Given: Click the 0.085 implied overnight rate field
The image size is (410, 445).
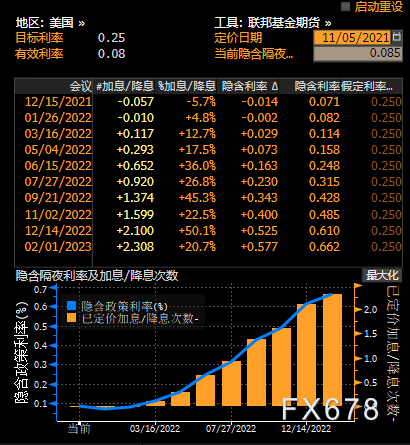Looking at the screenshot, I should point(358,53).
